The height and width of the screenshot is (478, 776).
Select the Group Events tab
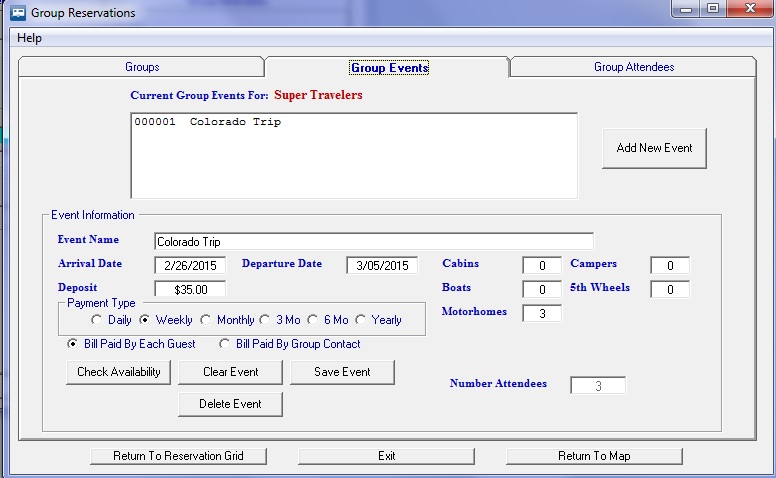coord(389,68)
